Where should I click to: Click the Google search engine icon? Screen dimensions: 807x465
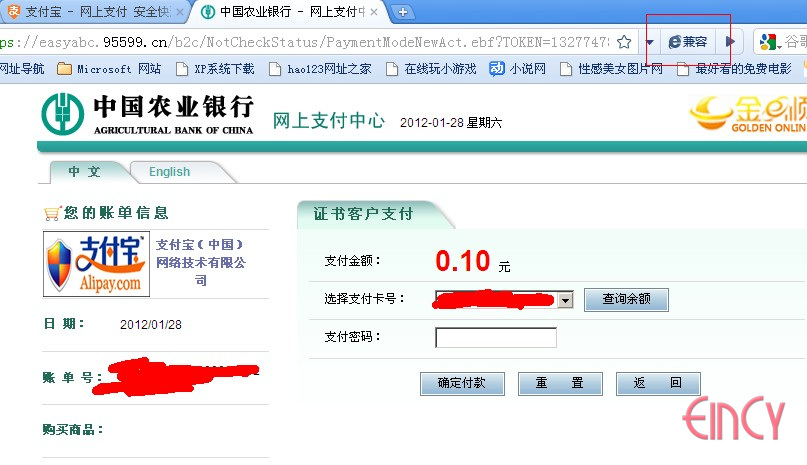tap(768, 42)
